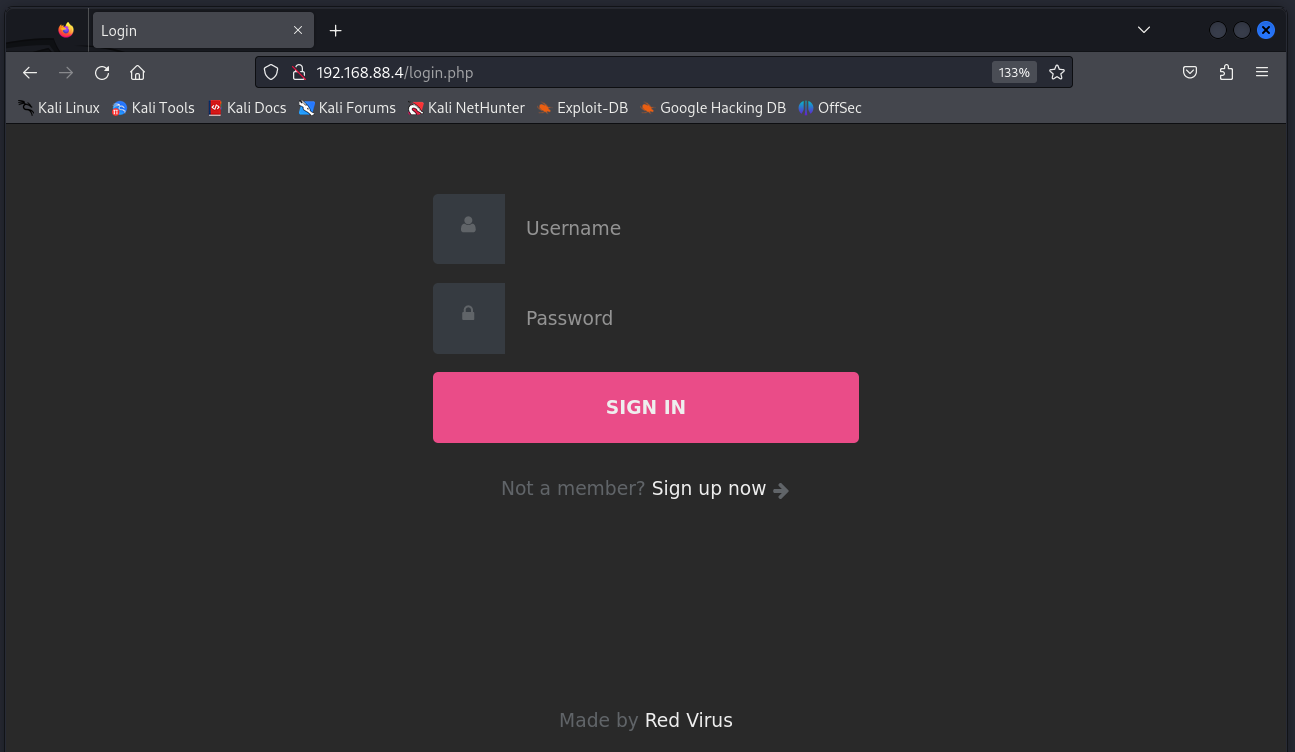Click the browser back arrow button
Screen dimensions: 1295x752
pyautogui.click(x=30, y=72)
